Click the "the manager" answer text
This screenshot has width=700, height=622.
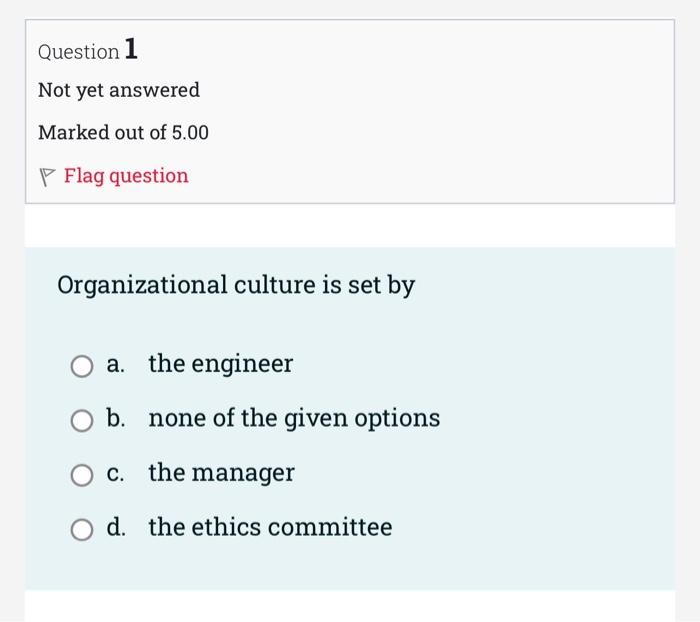coord(221,472)
